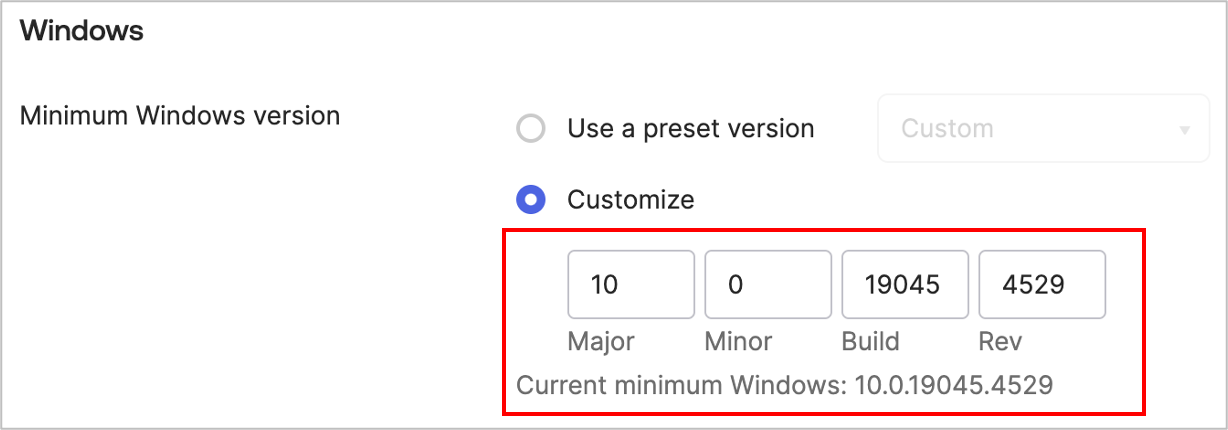Open the Custom preset version dropdown

pos(1043,129)
